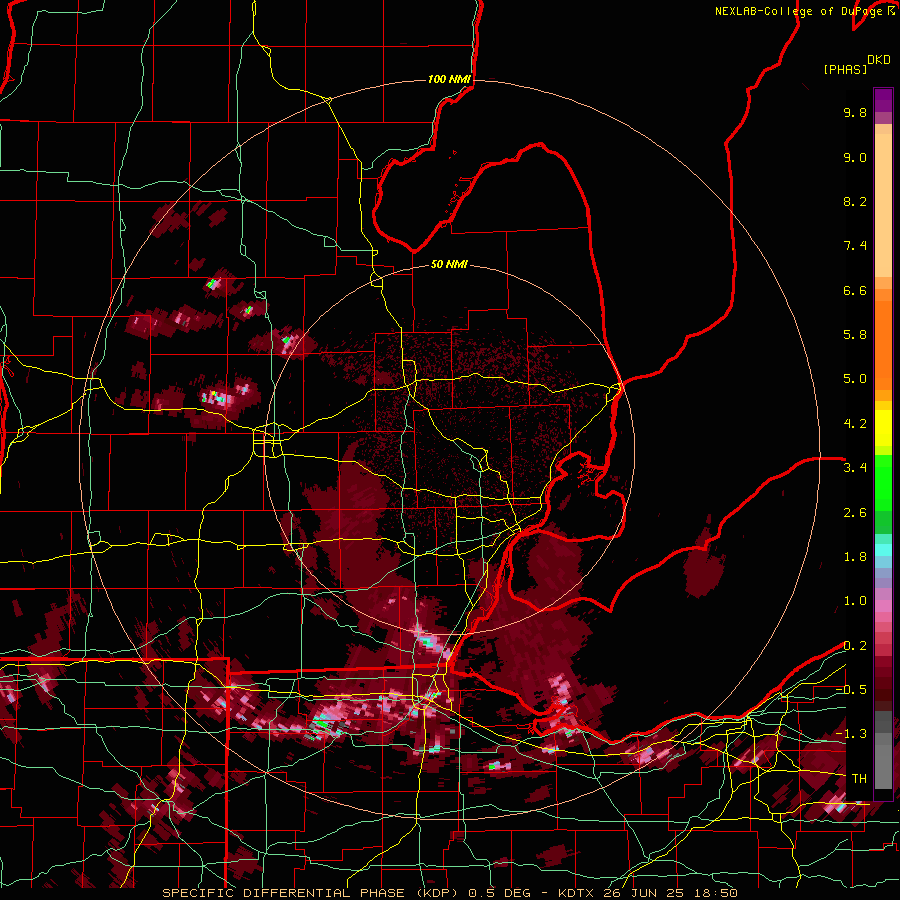Click the 1.8 scale value
This screenshot has width=900, height=900.
[855, 557]
